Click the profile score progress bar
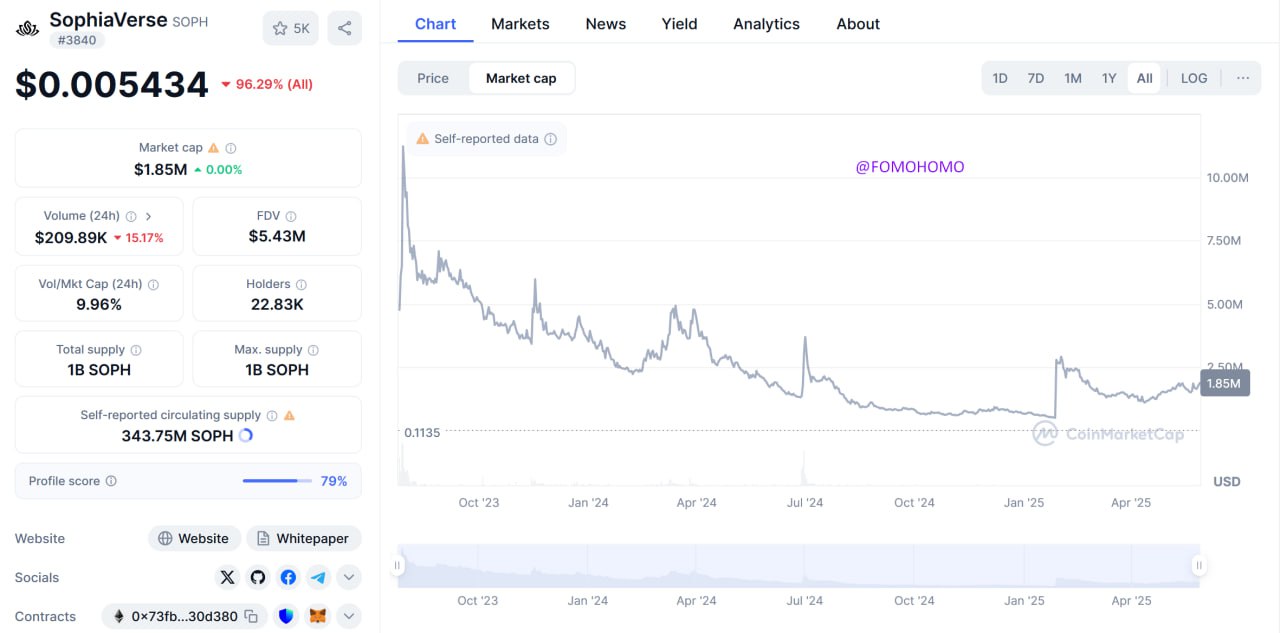Screen dimensions: 1280x633 [x=277, y=481]
